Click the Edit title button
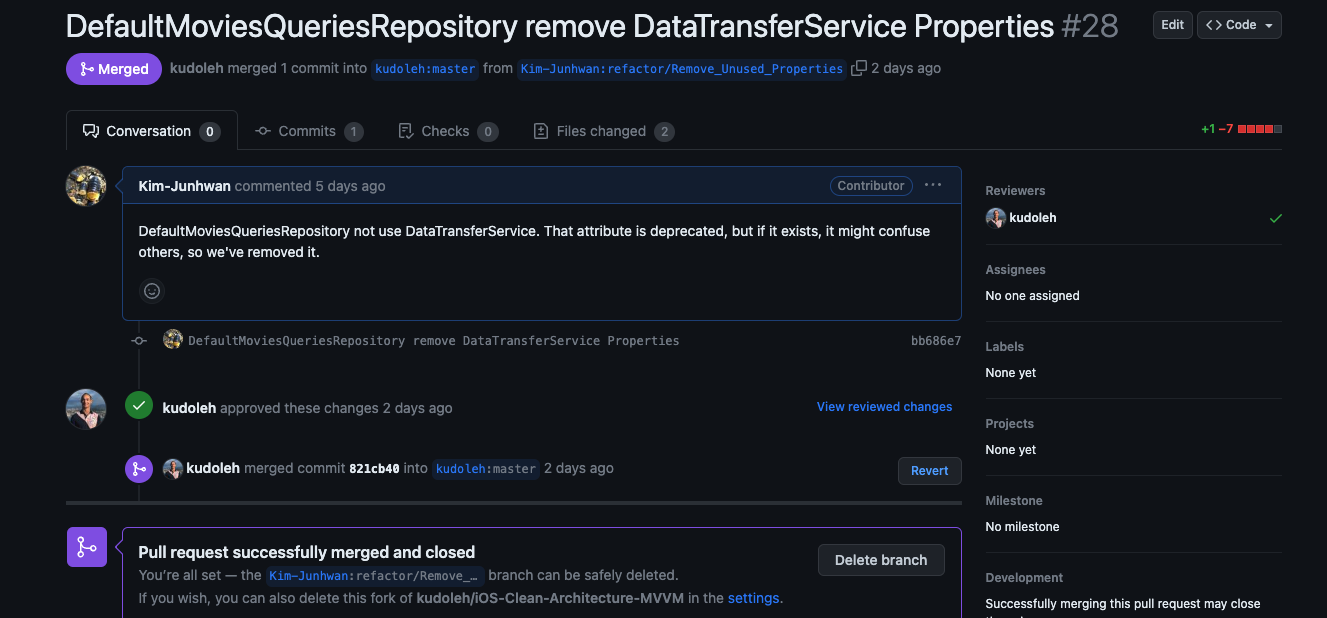The height and width of the screenshot is (618, 1327). [x=1172, y=25]
